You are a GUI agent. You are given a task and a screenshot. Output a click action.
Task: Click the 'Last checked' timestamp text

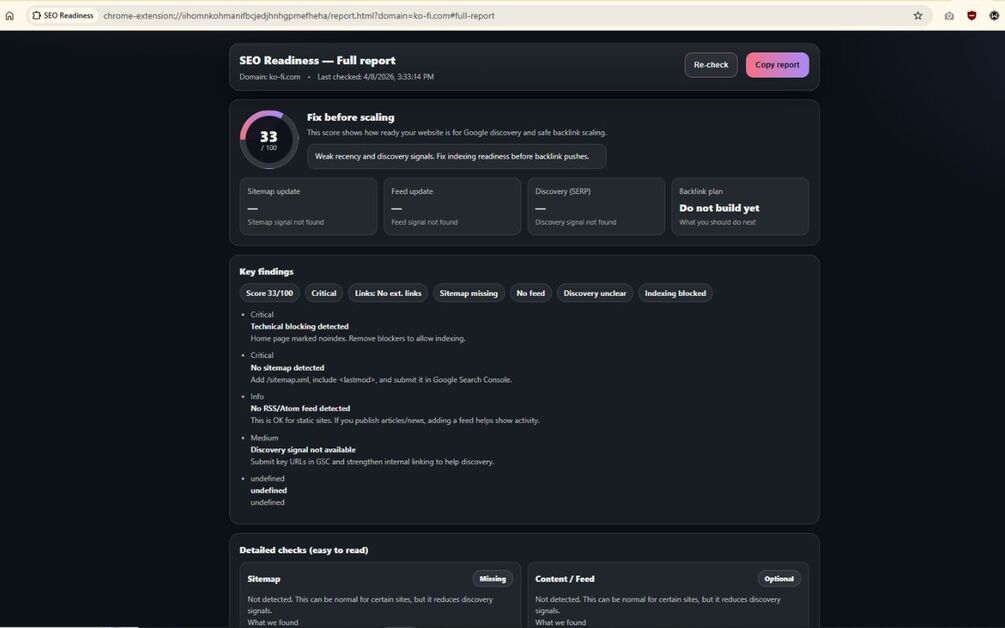(x=376, y=77)
